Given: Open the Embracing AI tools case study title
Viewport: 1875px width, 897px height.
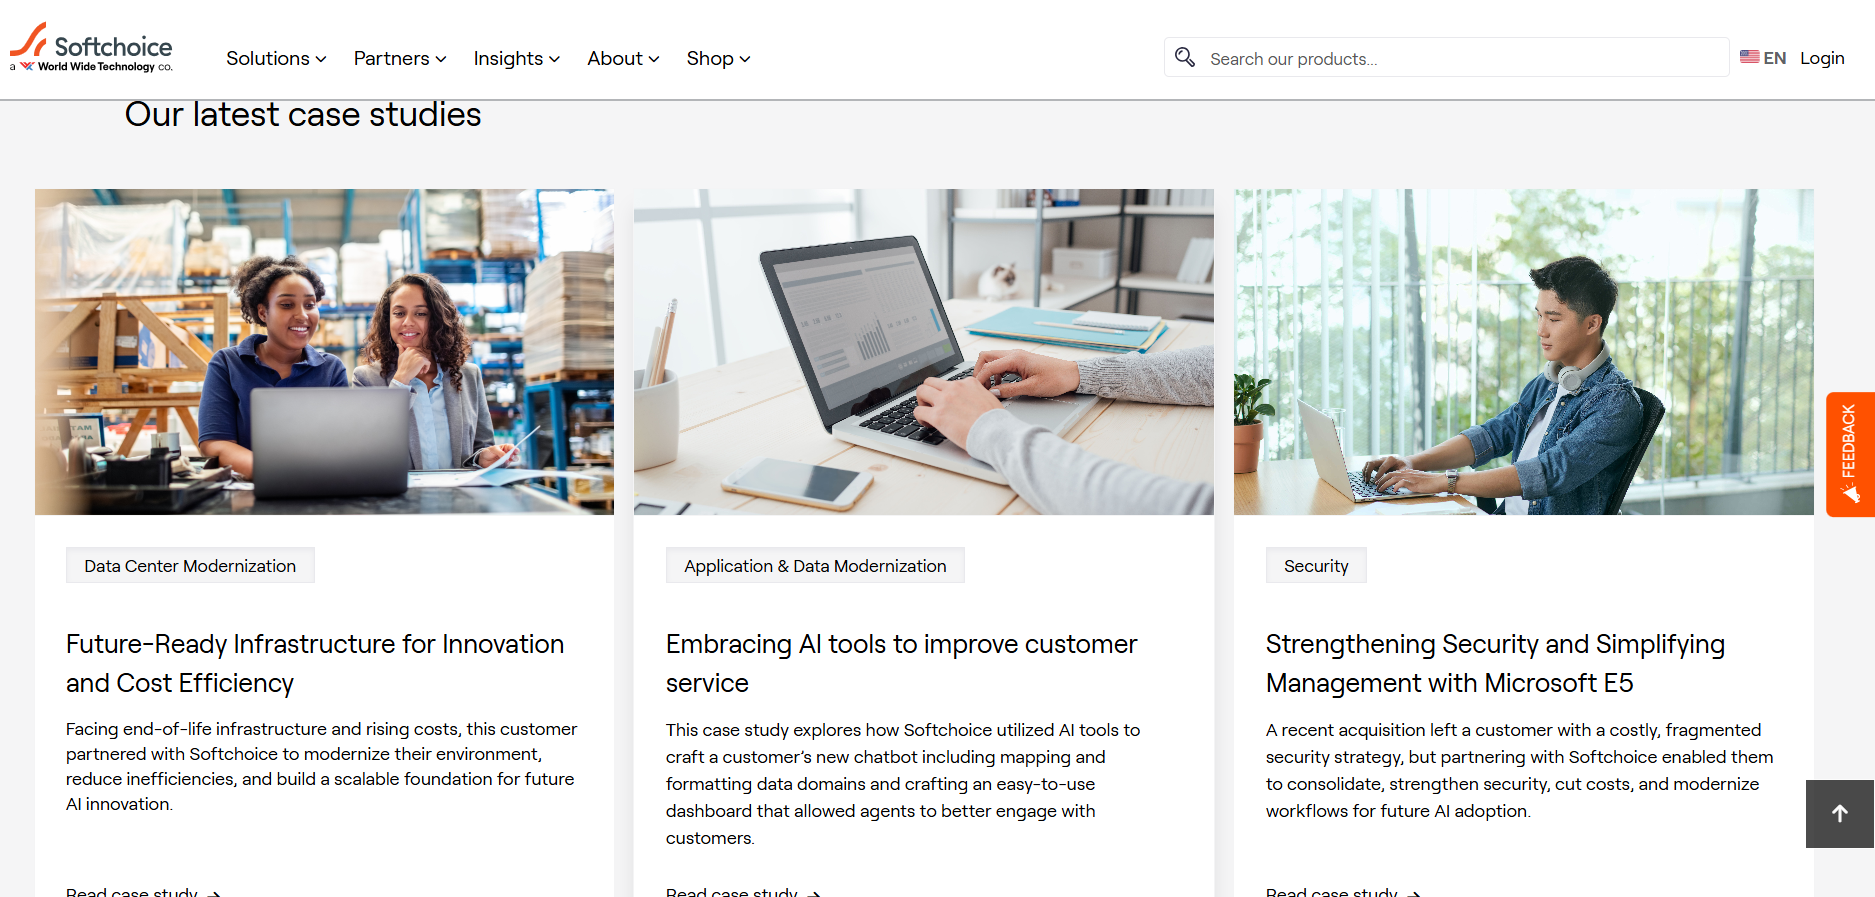Looking at the screenshot, I should pos(901,663).
